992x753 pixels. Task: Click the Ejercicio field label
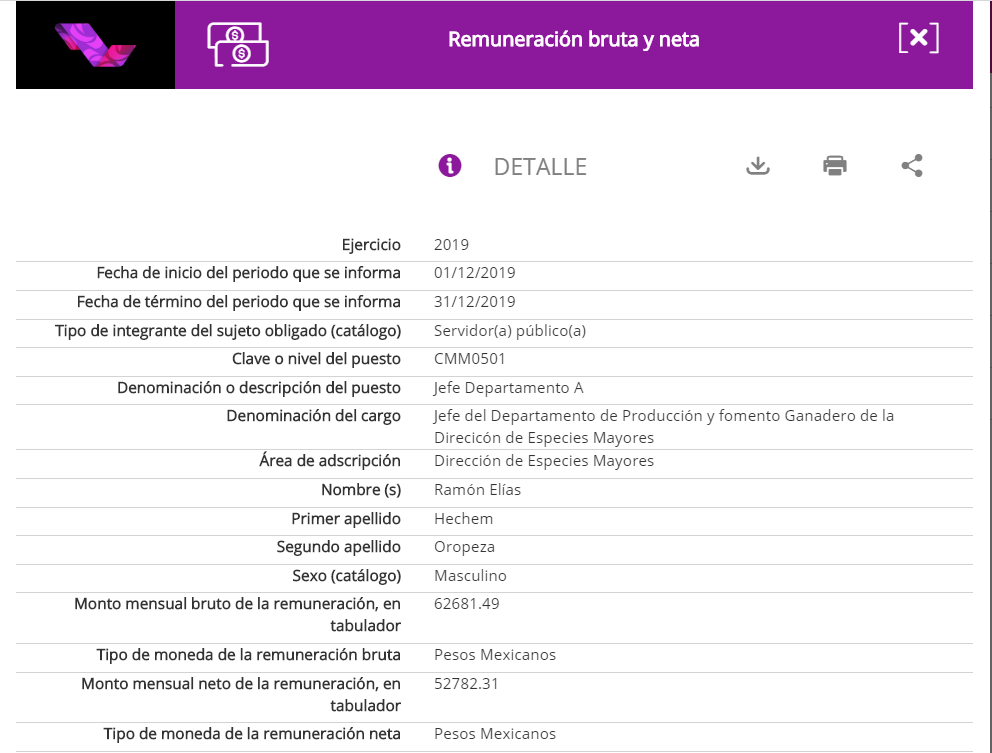(x=371, y=245)
